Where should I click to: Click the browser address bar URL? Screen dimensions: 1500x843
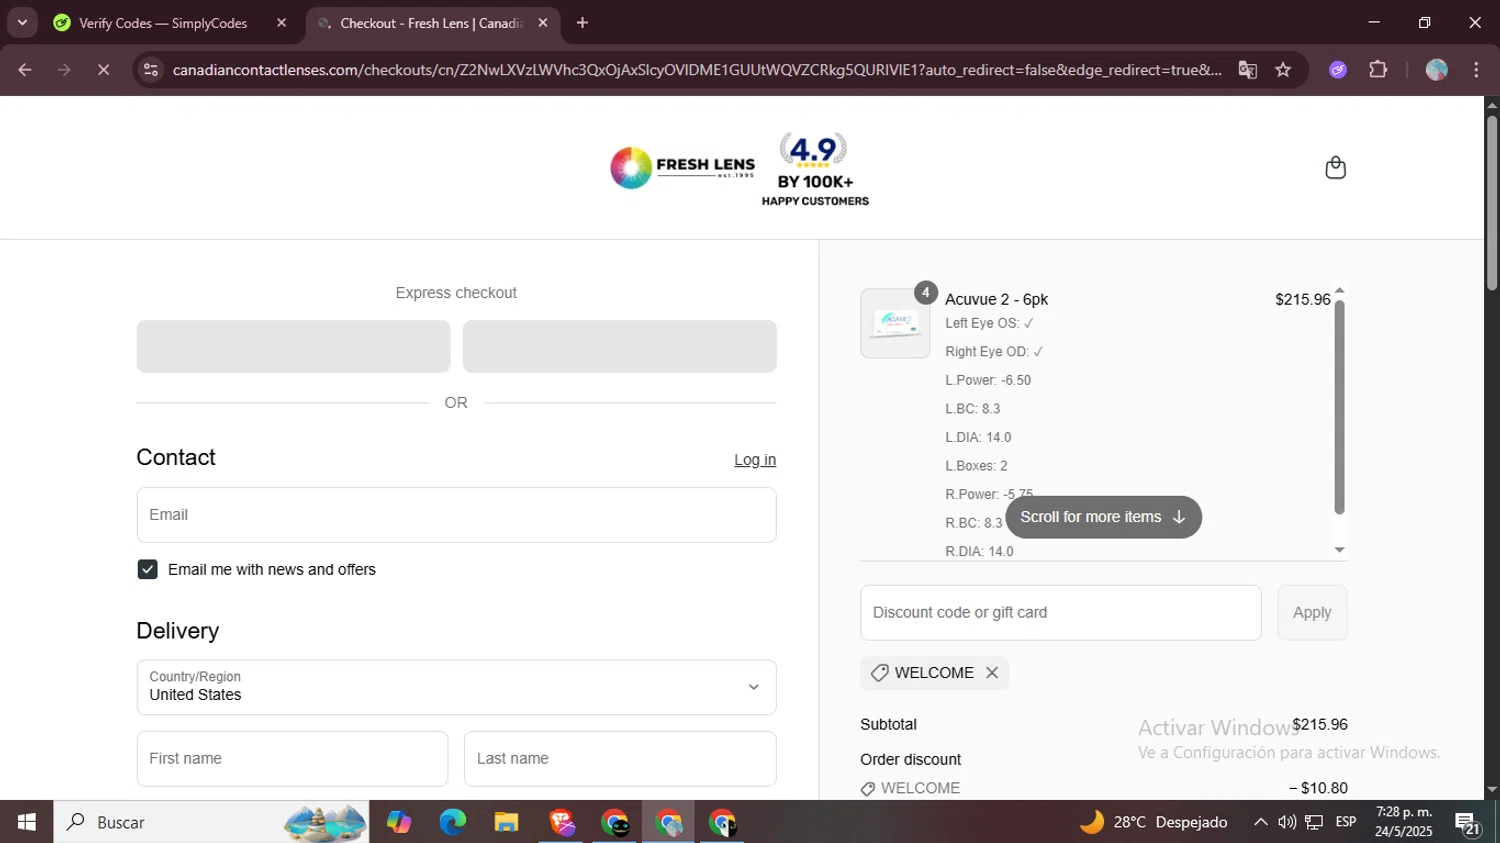[x=696, y=70]
